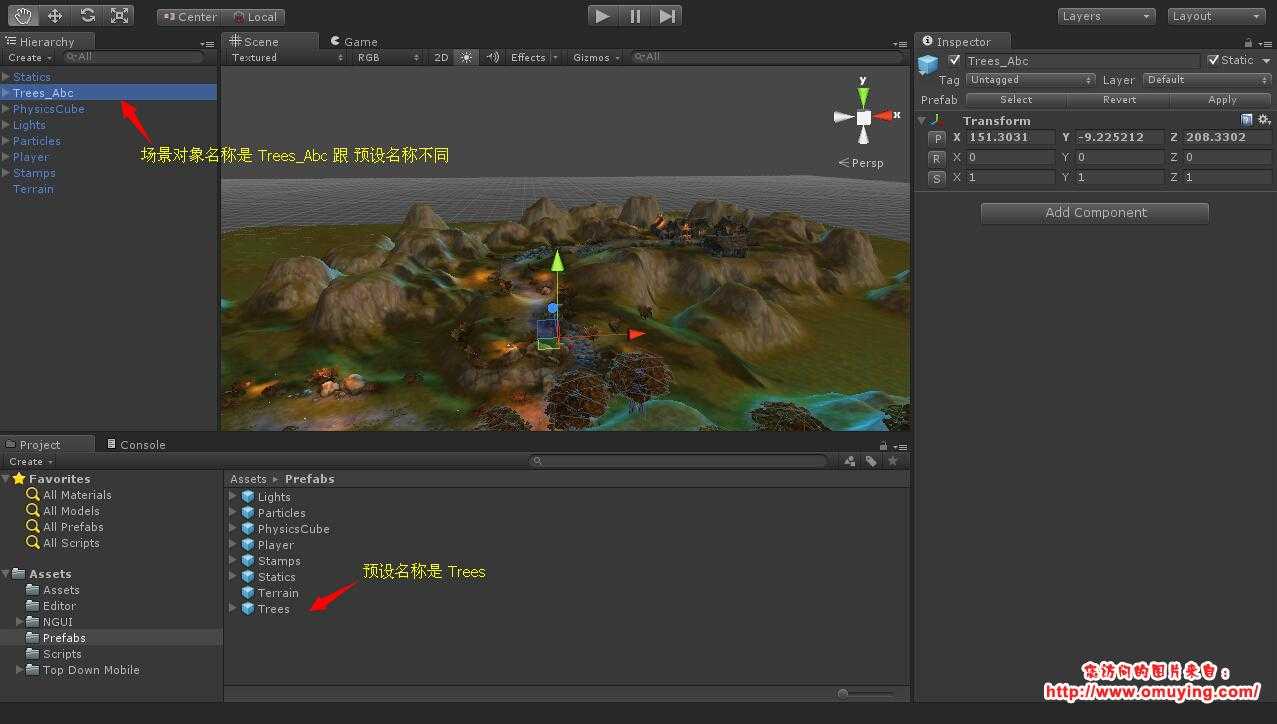The height and width of the screenshot is (724, 1277).
Task: Select Stamps in Hierarchy
Action: pyautogui.click(x=34, y=173)
